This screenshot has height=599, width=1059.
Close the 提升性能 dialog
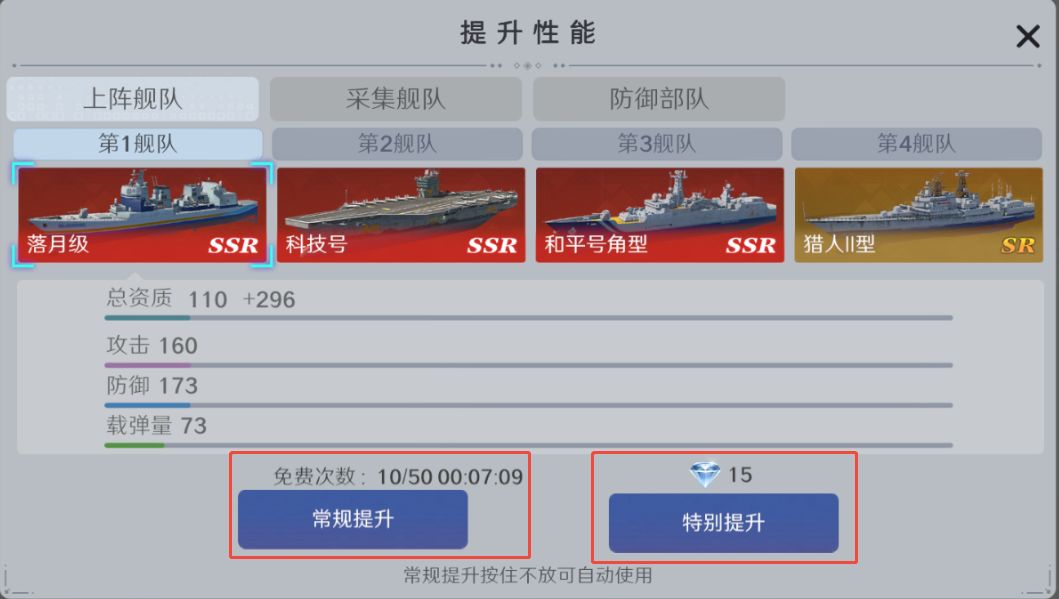click(x=1027, y=37)
